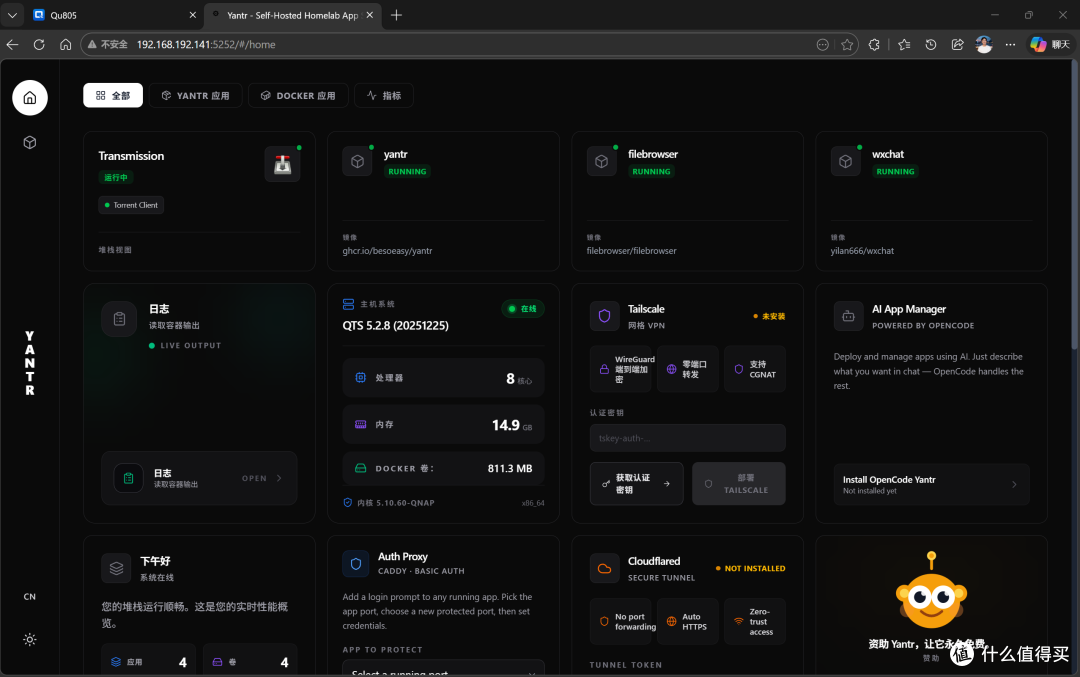The width and height of the screenshot is (1080, 677).
Task: Click the 日志 clipboard icon at card top
Action: click(x=119, y=319)
